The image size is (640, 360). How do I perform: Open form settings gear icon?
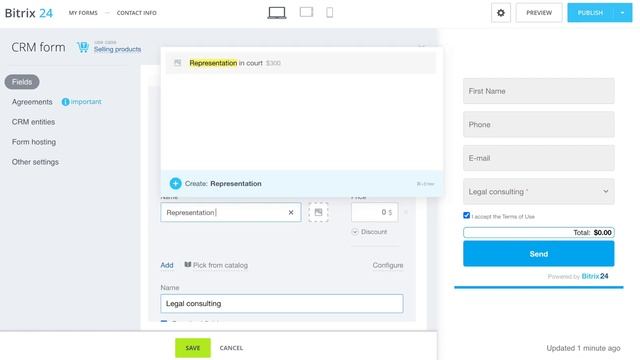tap(501, 13)
